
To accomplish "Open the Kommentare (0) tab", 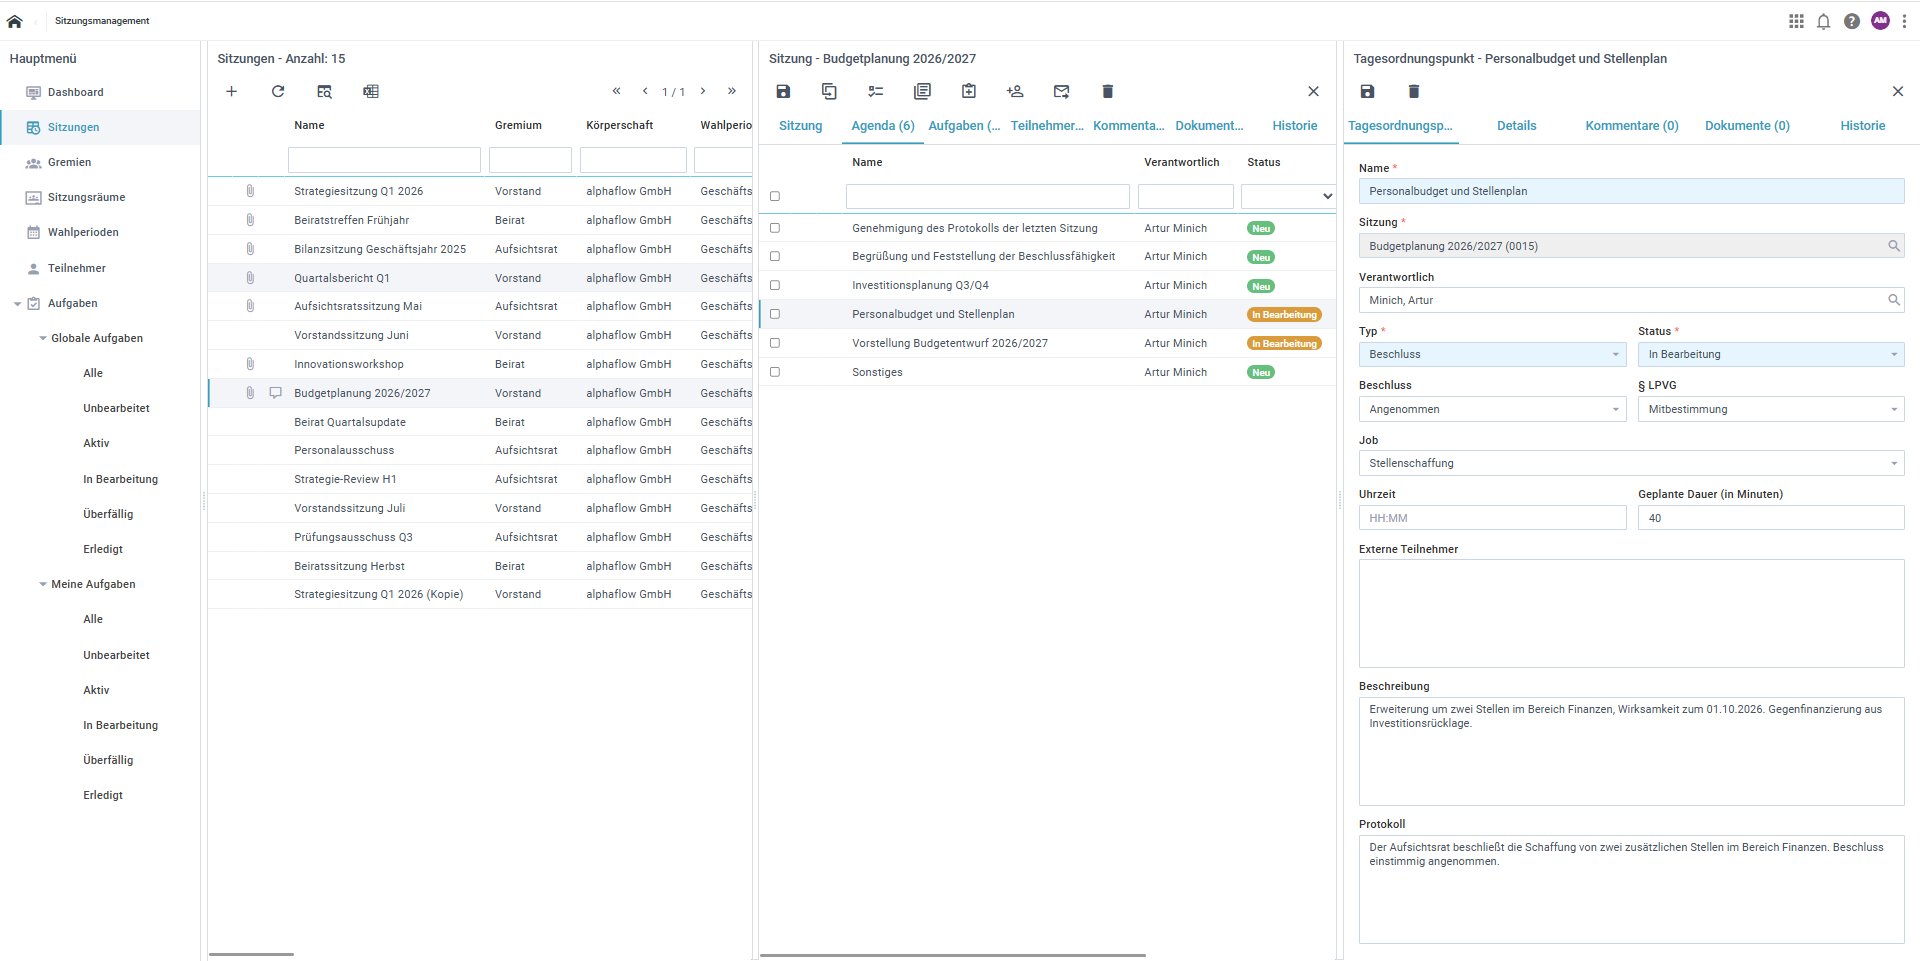I will click(x=1631, y=125).
